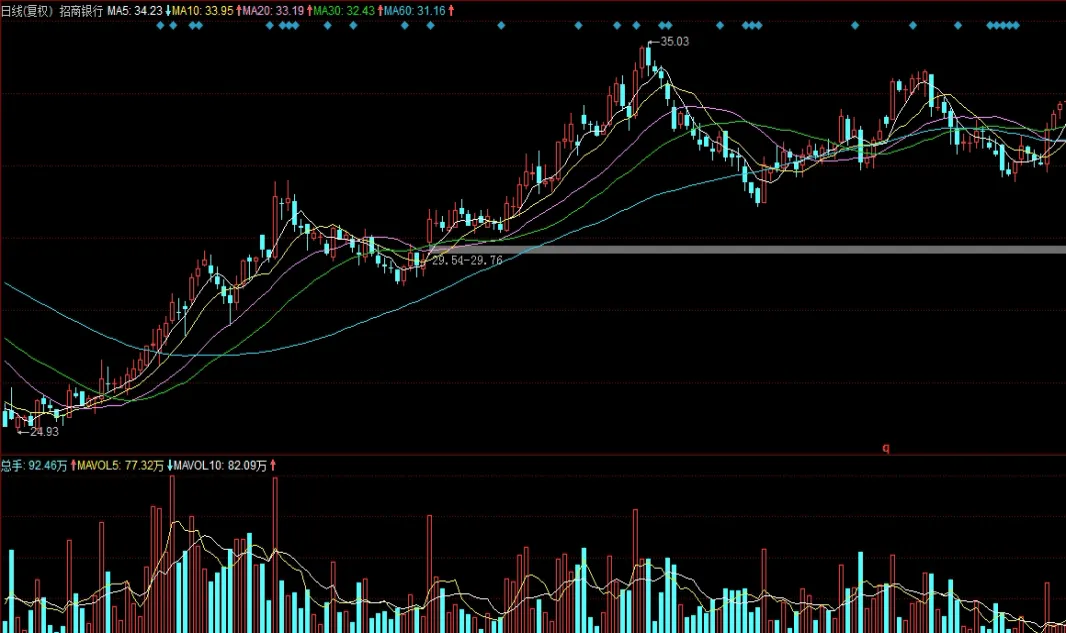Click the leftmost diamond marker row icon
Image resolution: width=1066 pixels, height=633 pixels.
coord(160,25)
